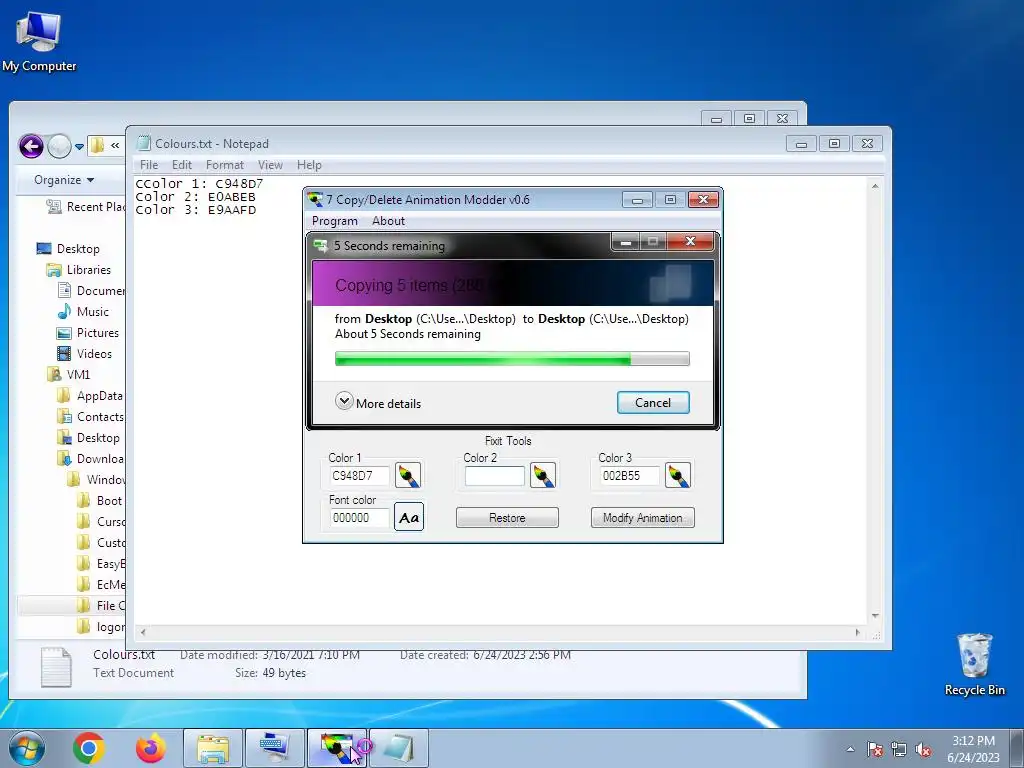Open Notepad Format menu
1024x768 pixels.
[225, 165]
